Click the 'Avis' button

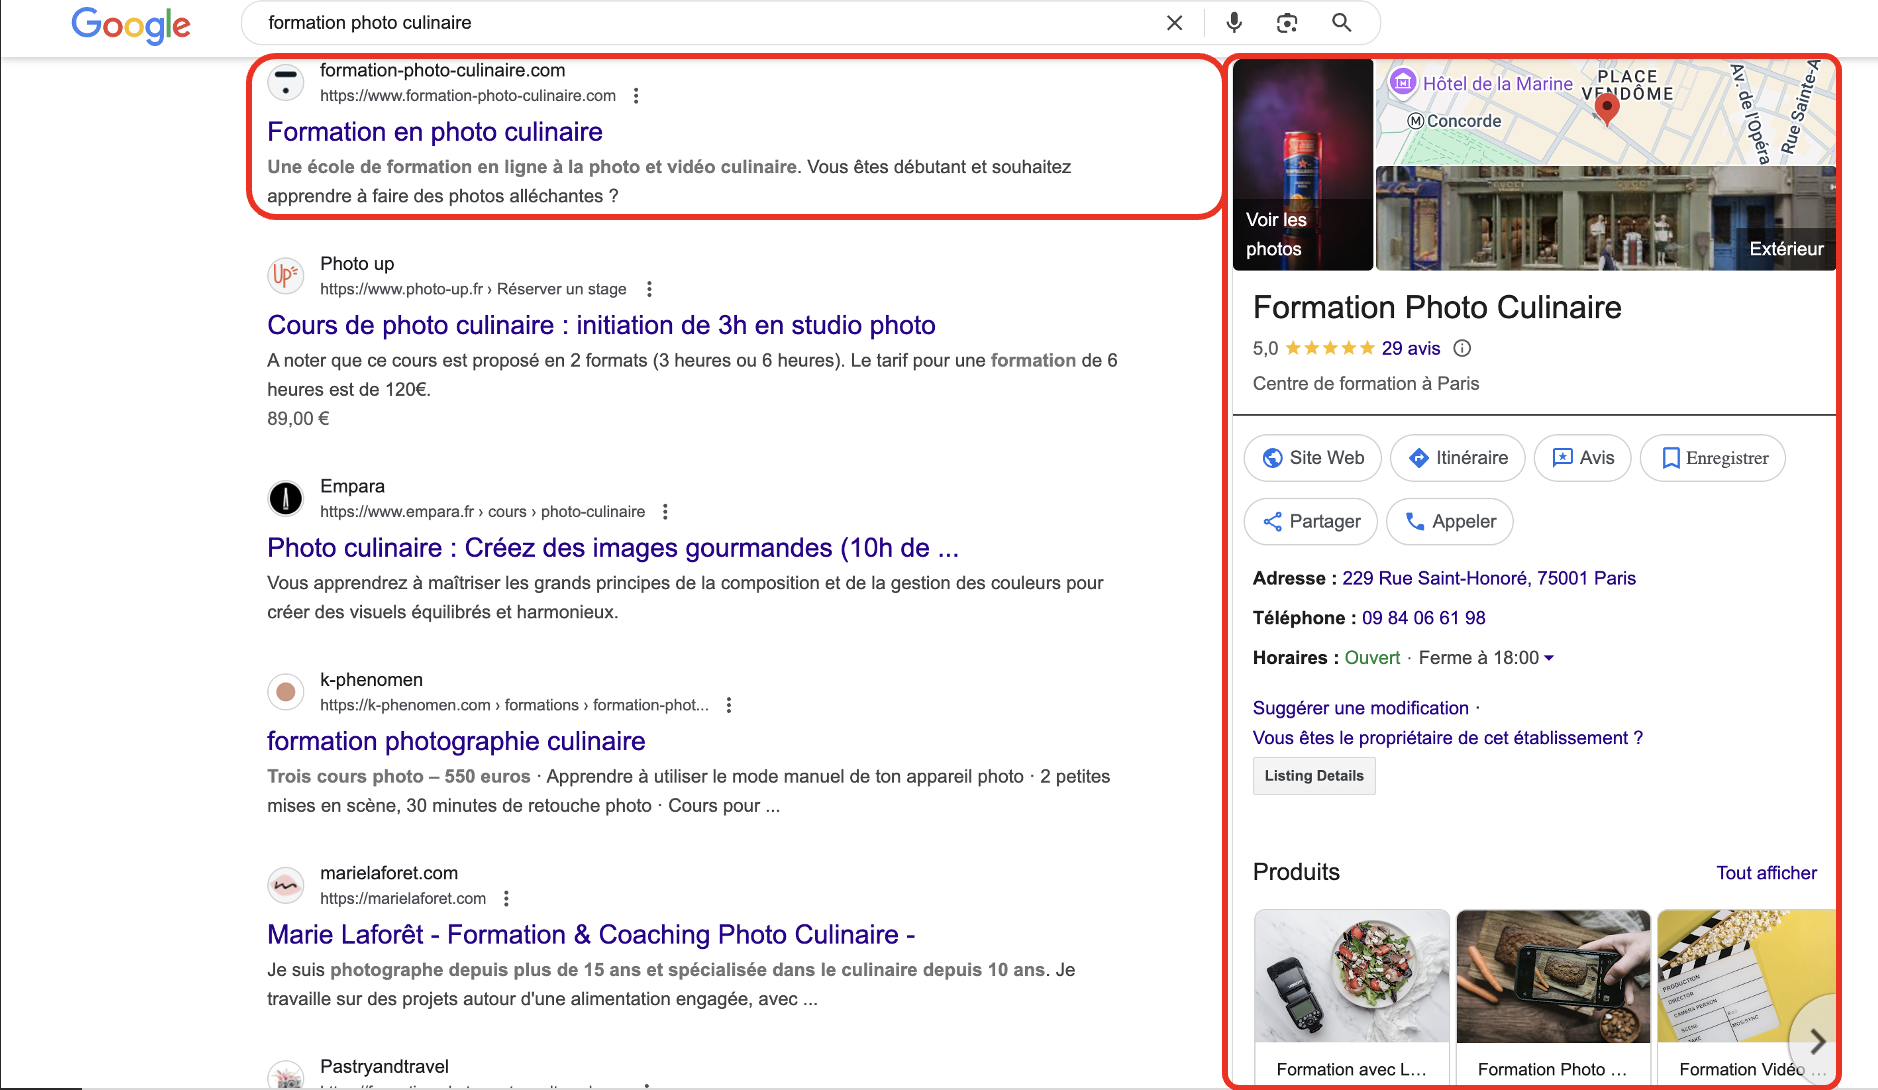[1583, 458]
